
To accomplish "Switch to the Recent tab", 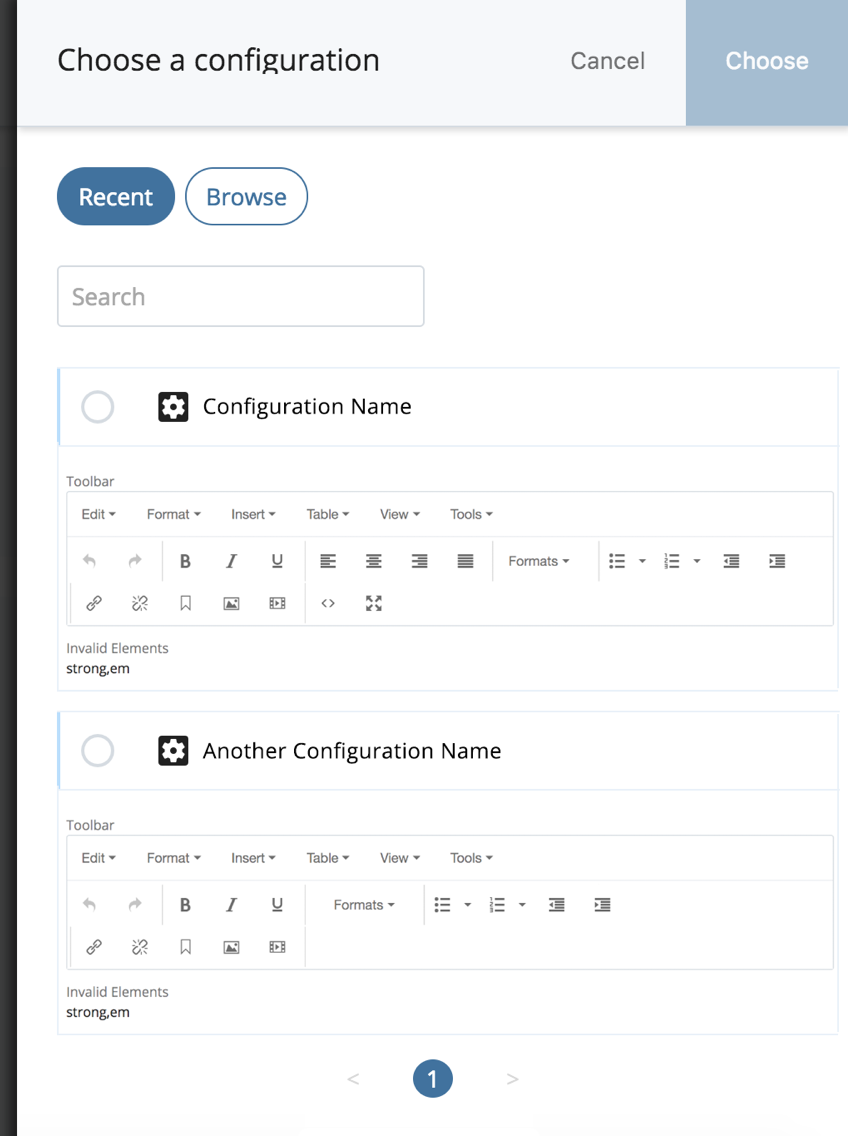I will pos(116,196).
